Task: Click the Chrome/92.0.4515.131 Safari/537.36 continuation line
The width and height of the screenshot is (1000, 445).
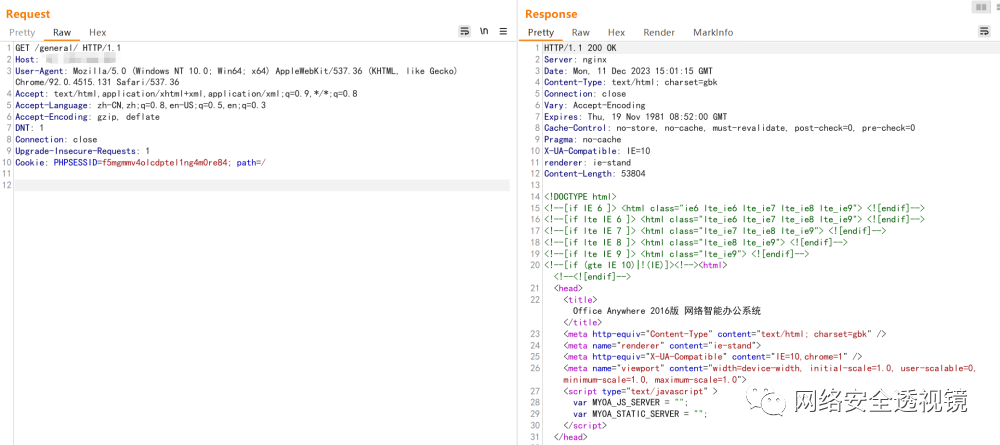Action: pos(97,82)
